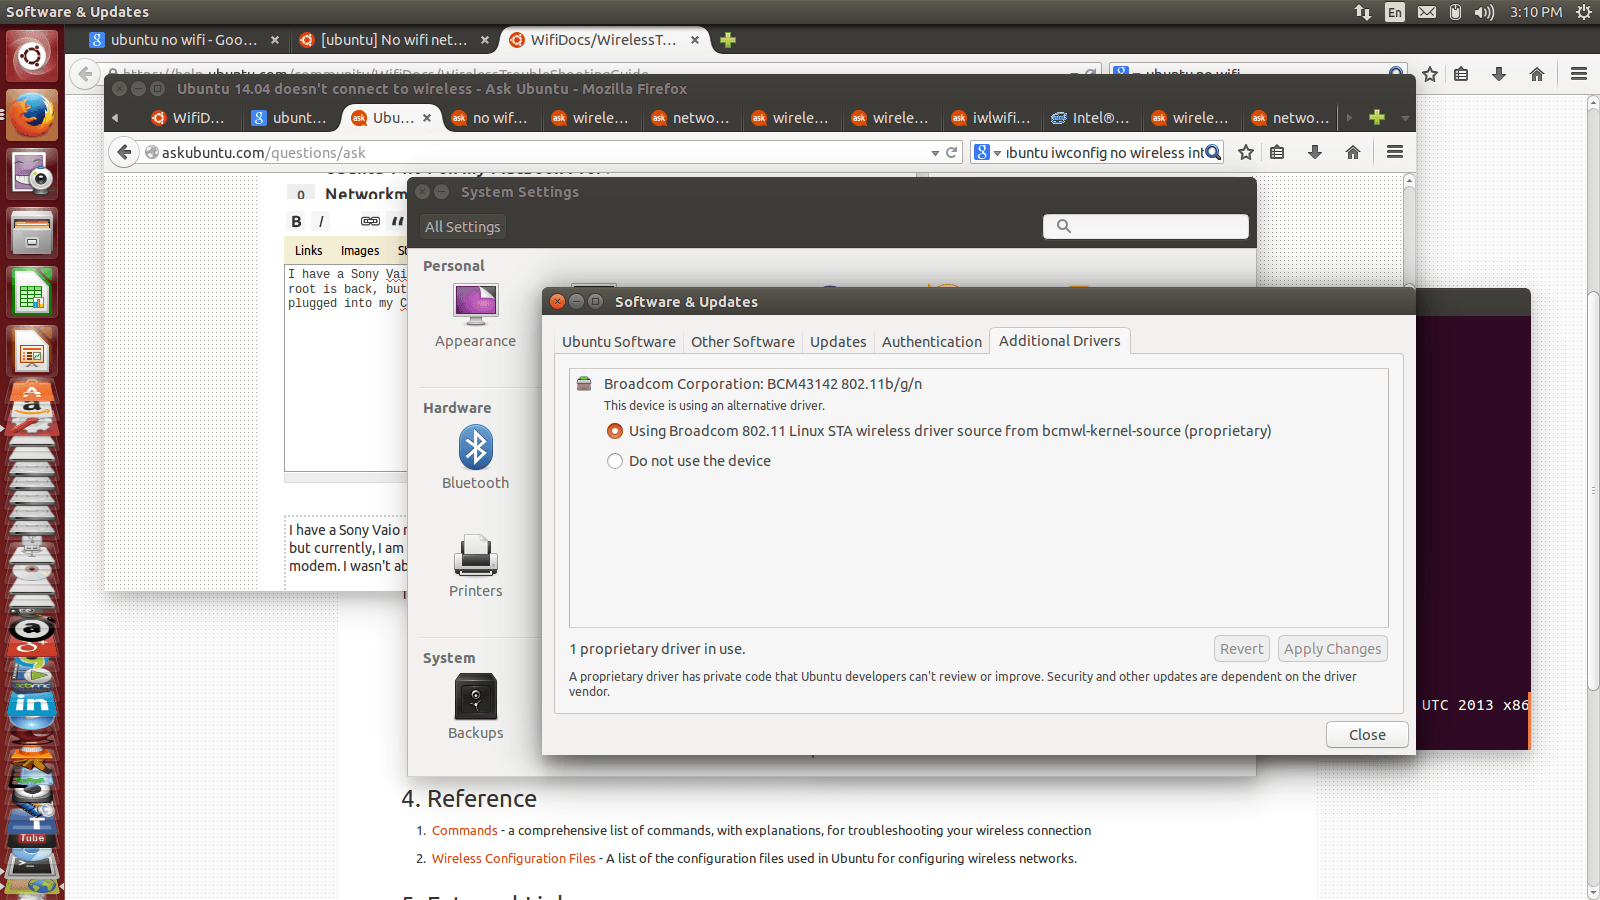Switch to Updates tab
The width and height of the screenshot is (1600, 900).
coord(838,342)
